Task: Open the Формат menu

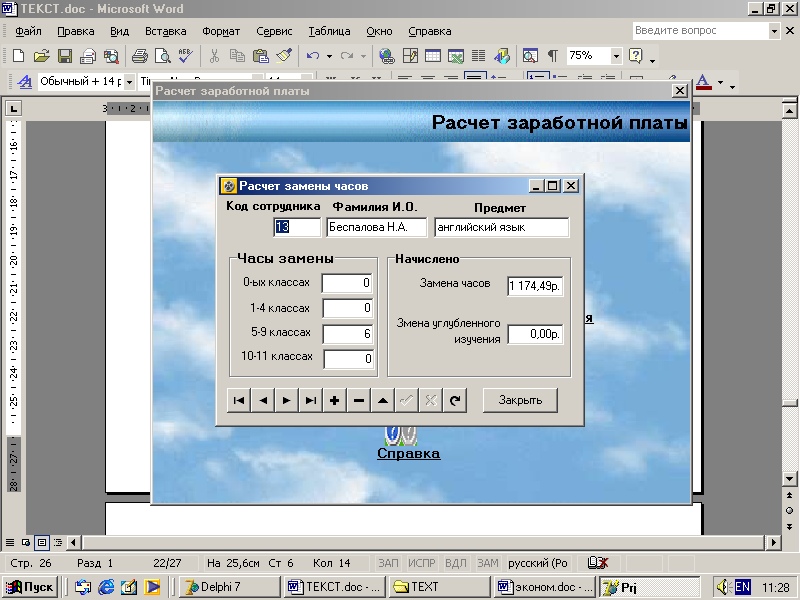Action: tap(221, 31)
